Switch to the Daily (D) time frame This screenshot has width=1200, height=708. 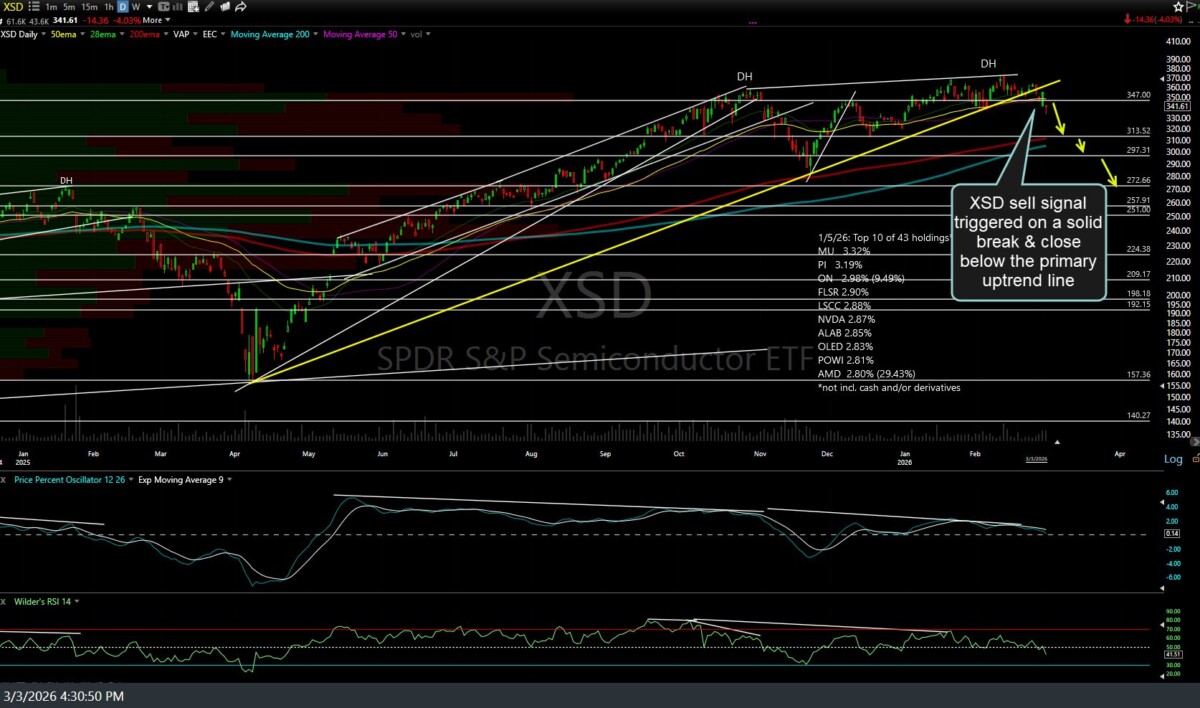tap(123, 6)
